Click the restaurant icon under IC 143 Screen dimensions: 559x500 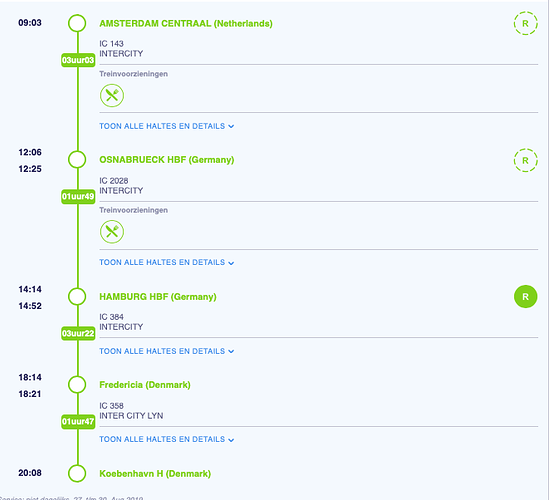pos(112,96)
